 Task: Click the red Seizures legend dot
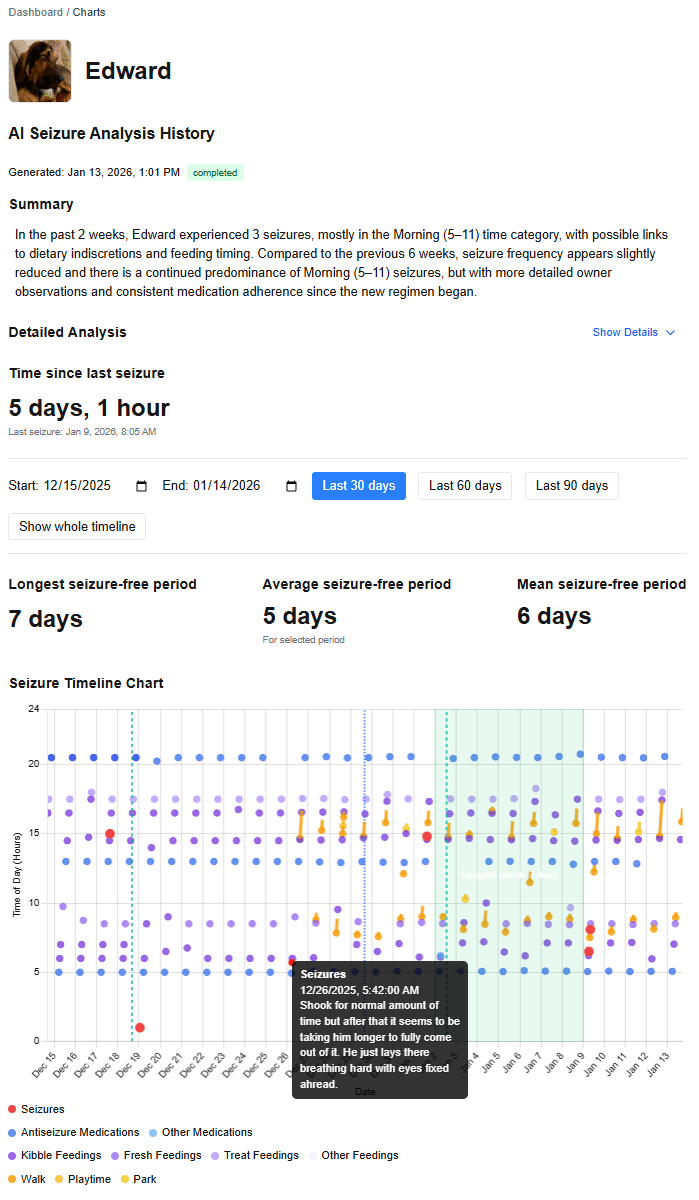tap(12, 1108)
